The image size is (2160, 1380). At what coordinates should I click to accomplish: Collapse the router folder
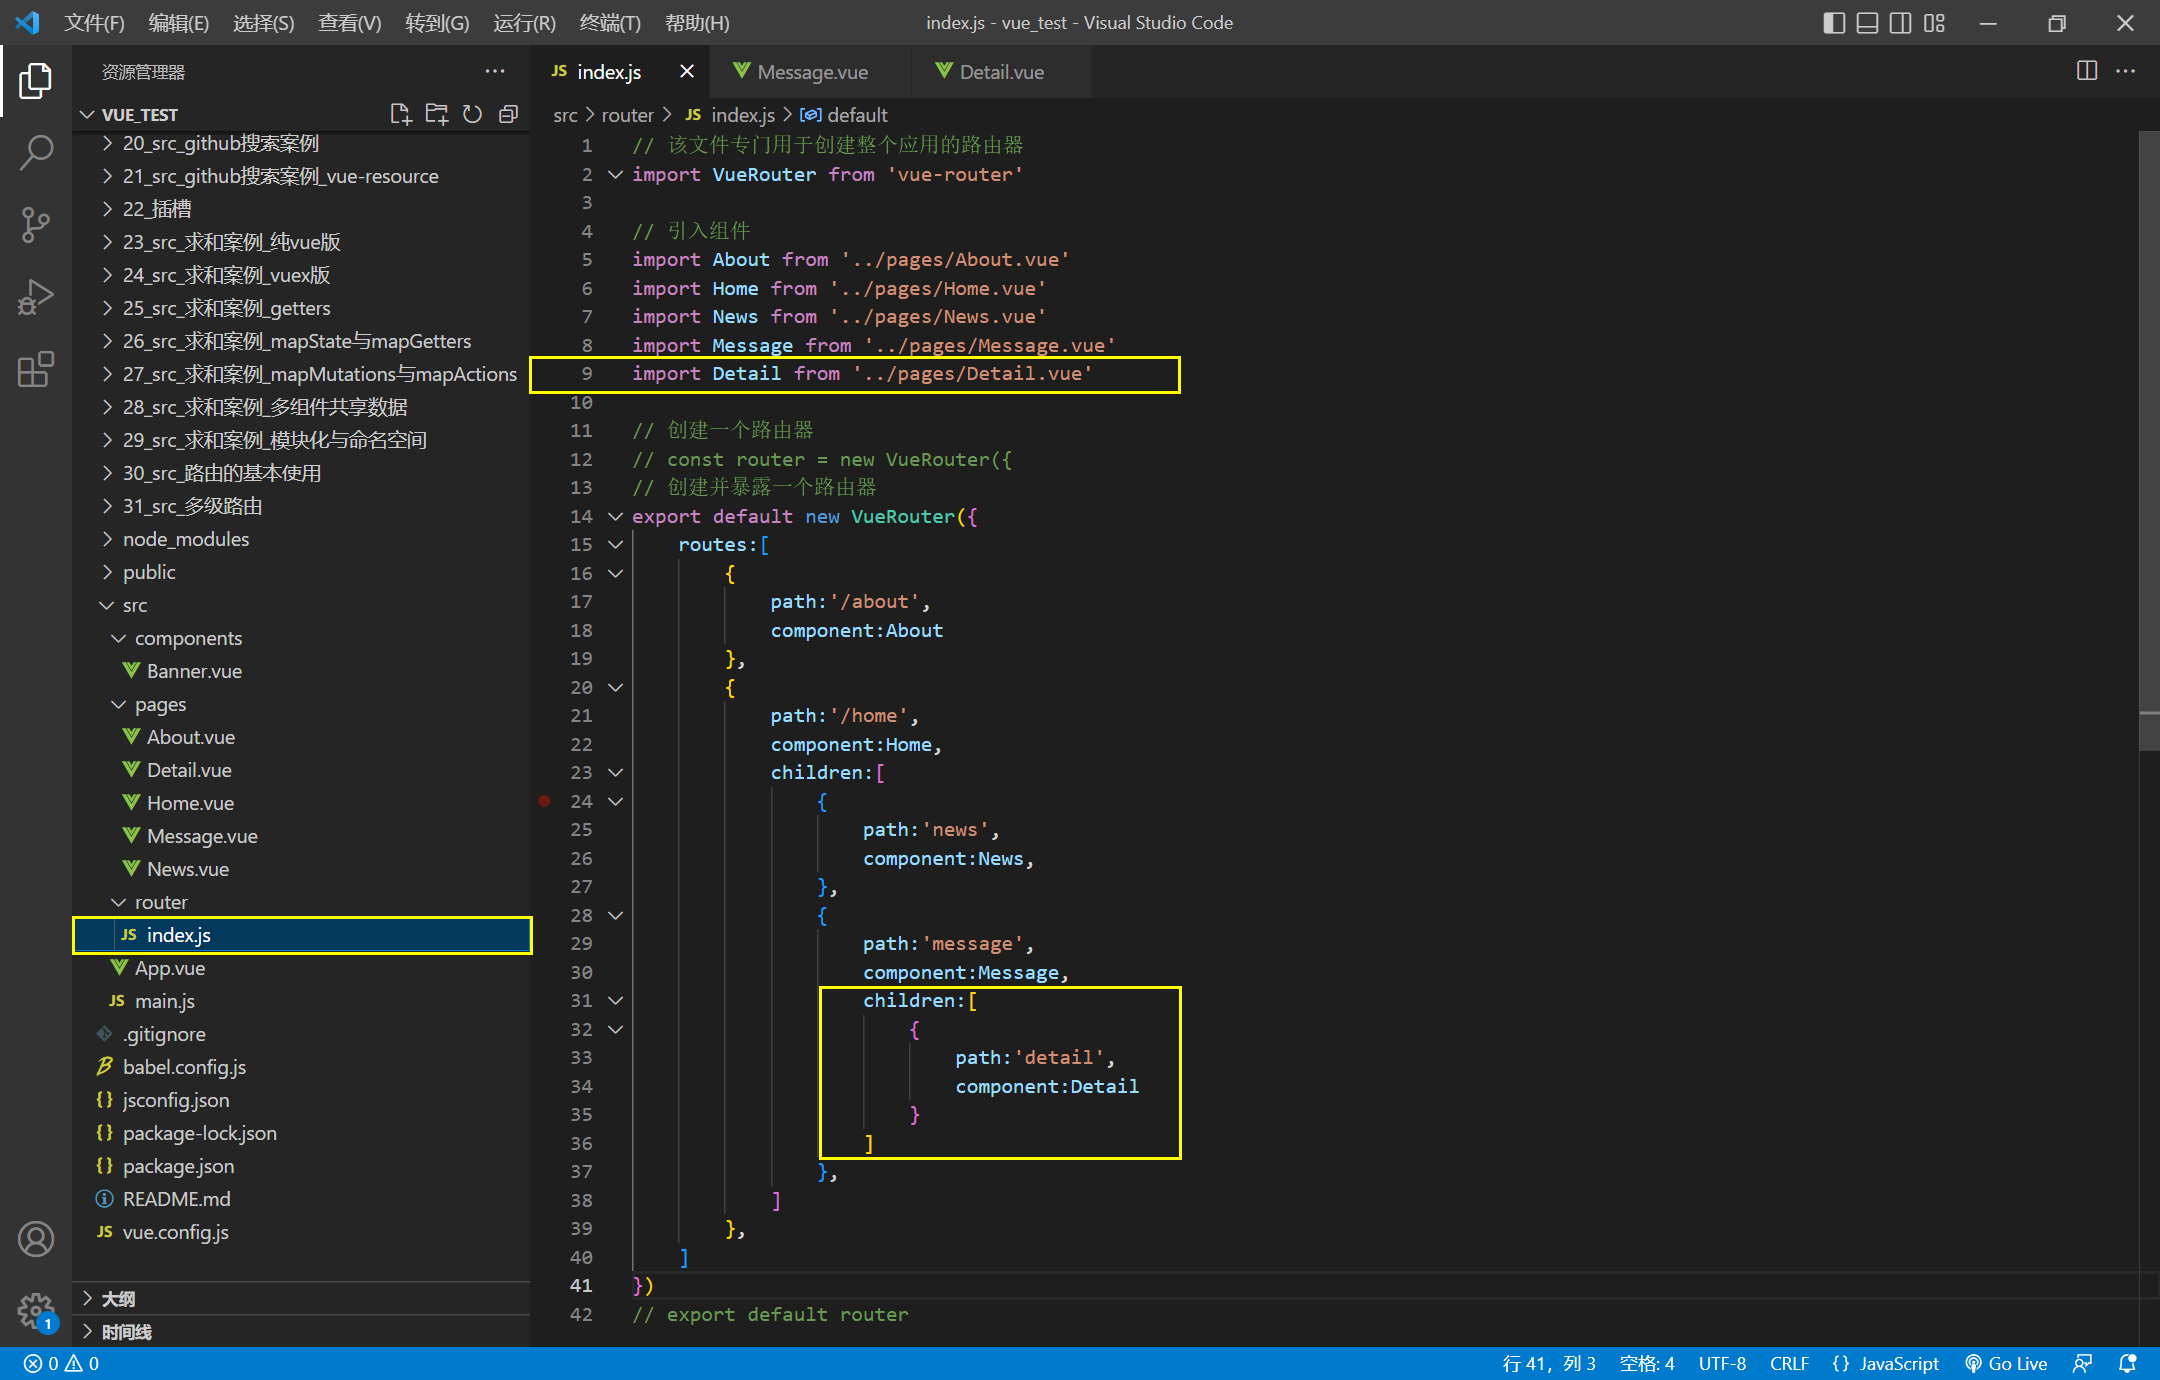click(x=161, y=902)
